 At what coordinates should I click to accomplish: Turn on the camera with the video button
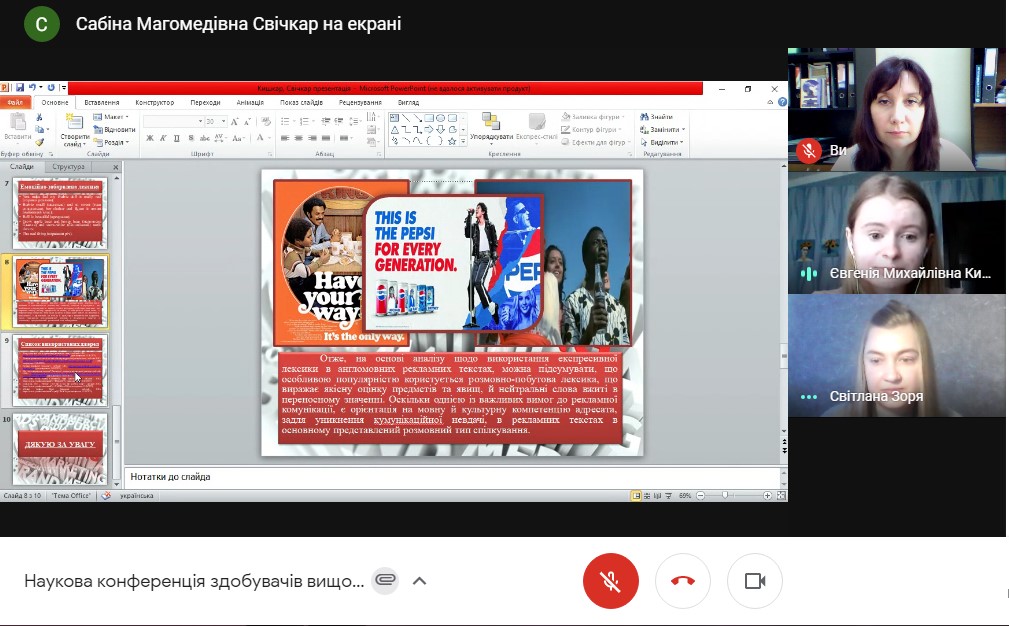point(755,580)
